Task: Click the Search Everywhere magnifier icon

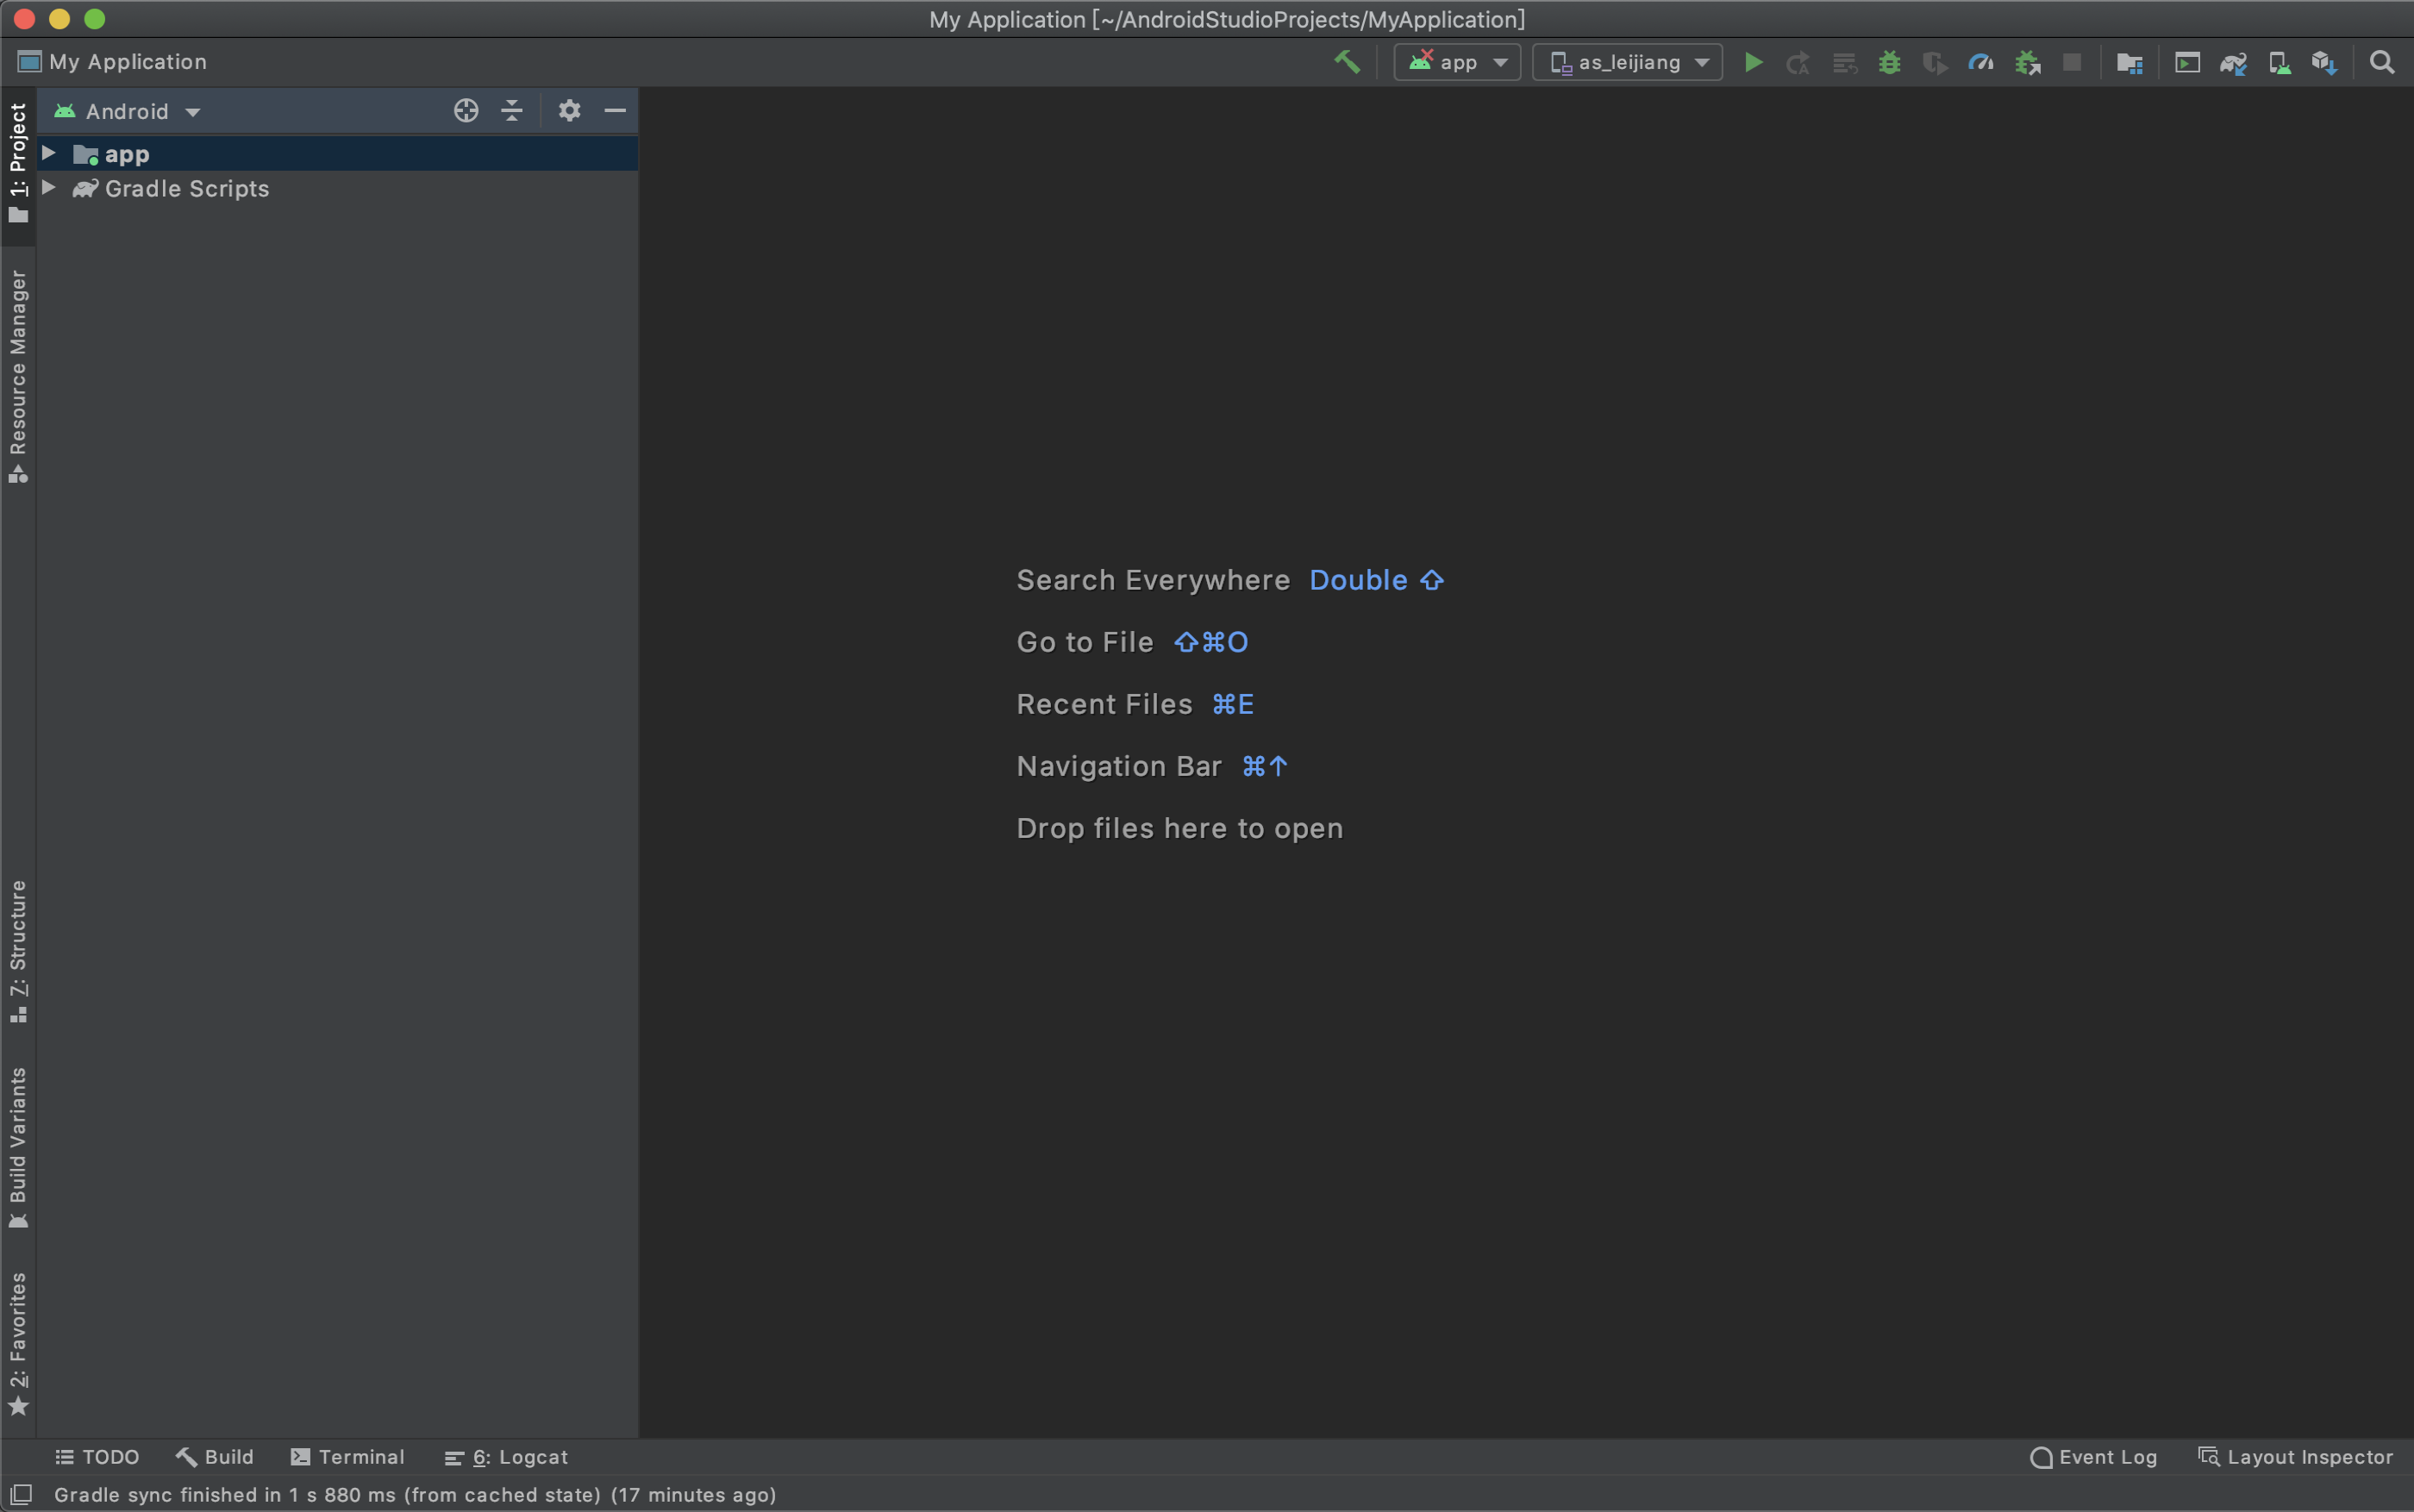Action: [2382, 62]
